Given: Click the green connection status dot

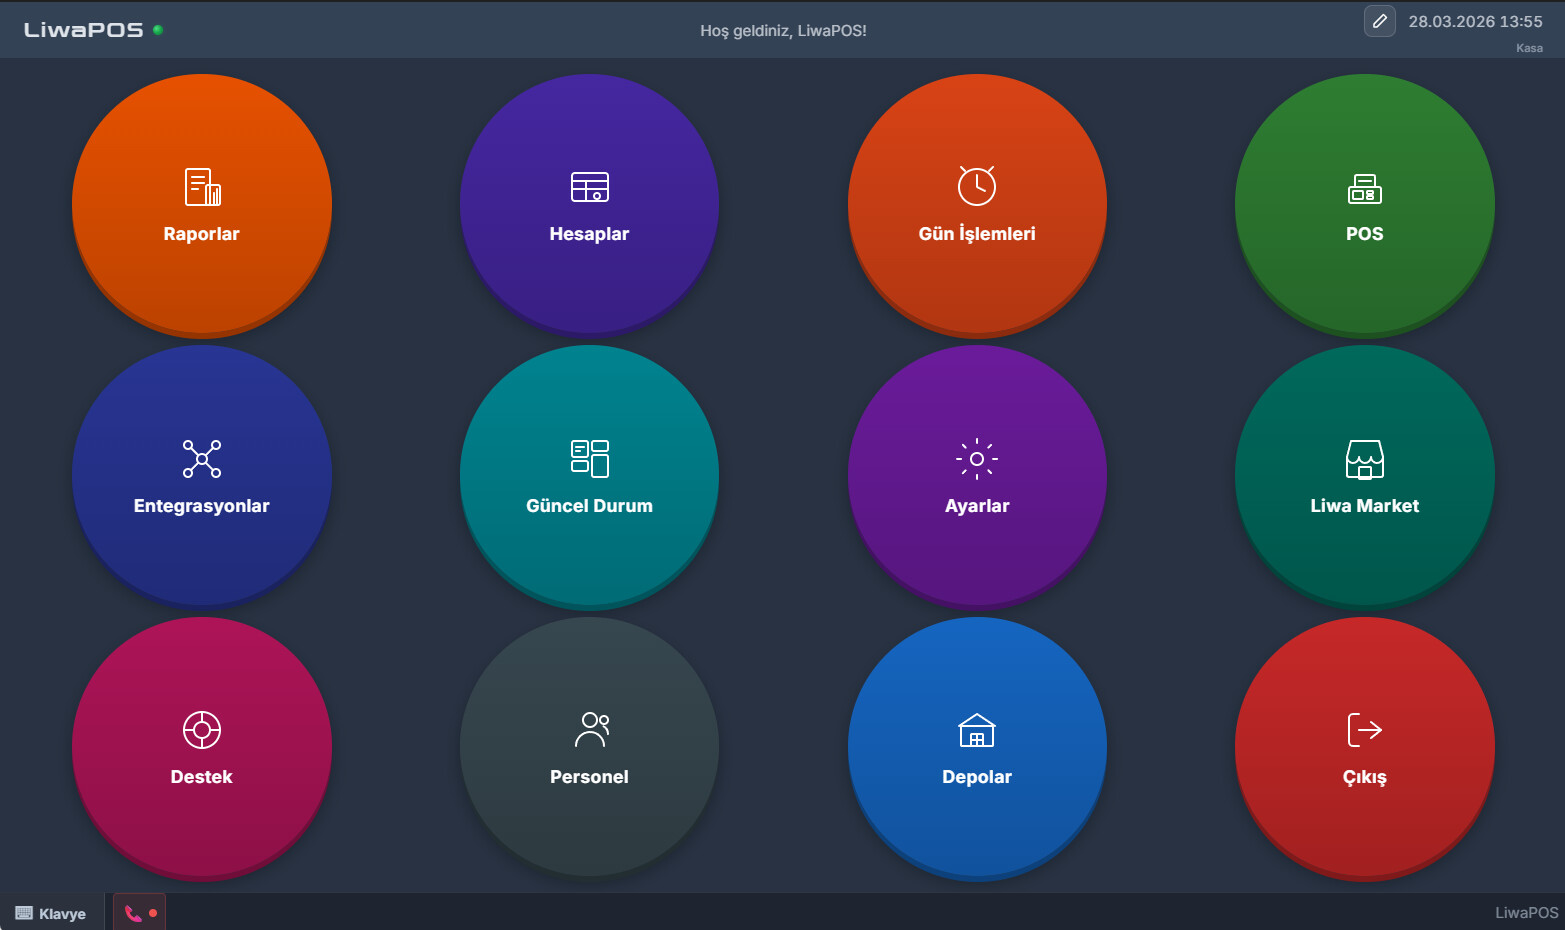Looking at the screenshot, I should pyautogui.click(x=158, y=30).
